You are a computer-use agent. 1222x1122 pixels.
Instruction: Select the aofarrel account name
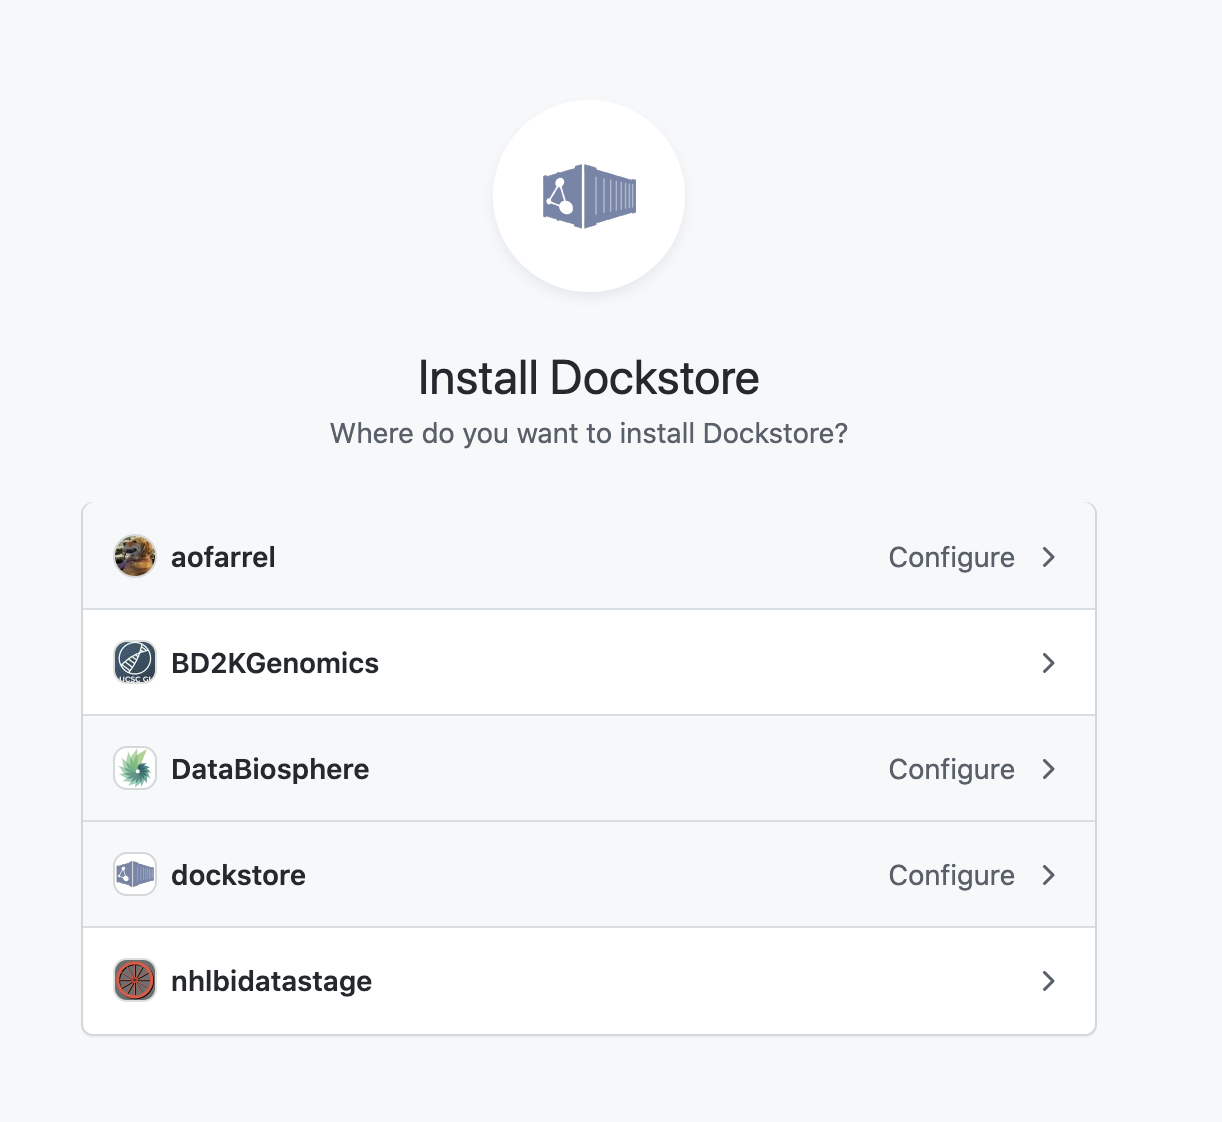click(223, 557)
